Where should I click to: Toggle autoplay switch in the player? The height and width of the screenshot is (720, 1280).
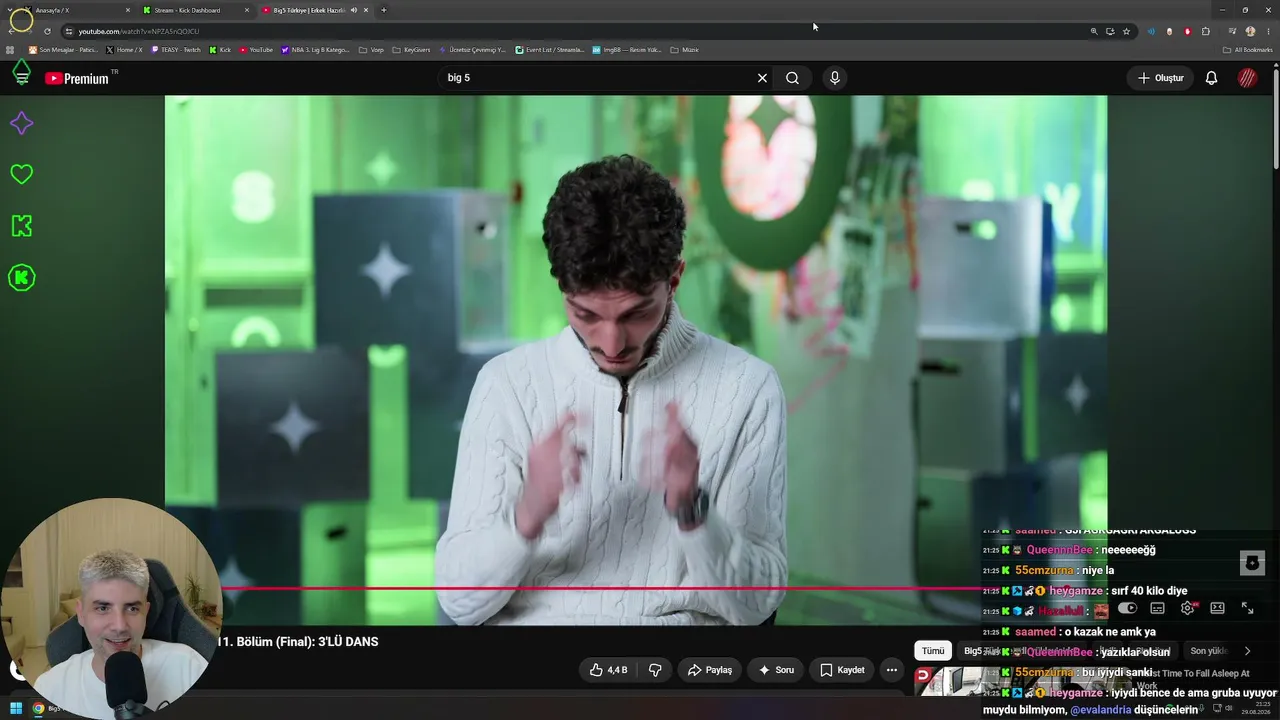click(1127, 608)
